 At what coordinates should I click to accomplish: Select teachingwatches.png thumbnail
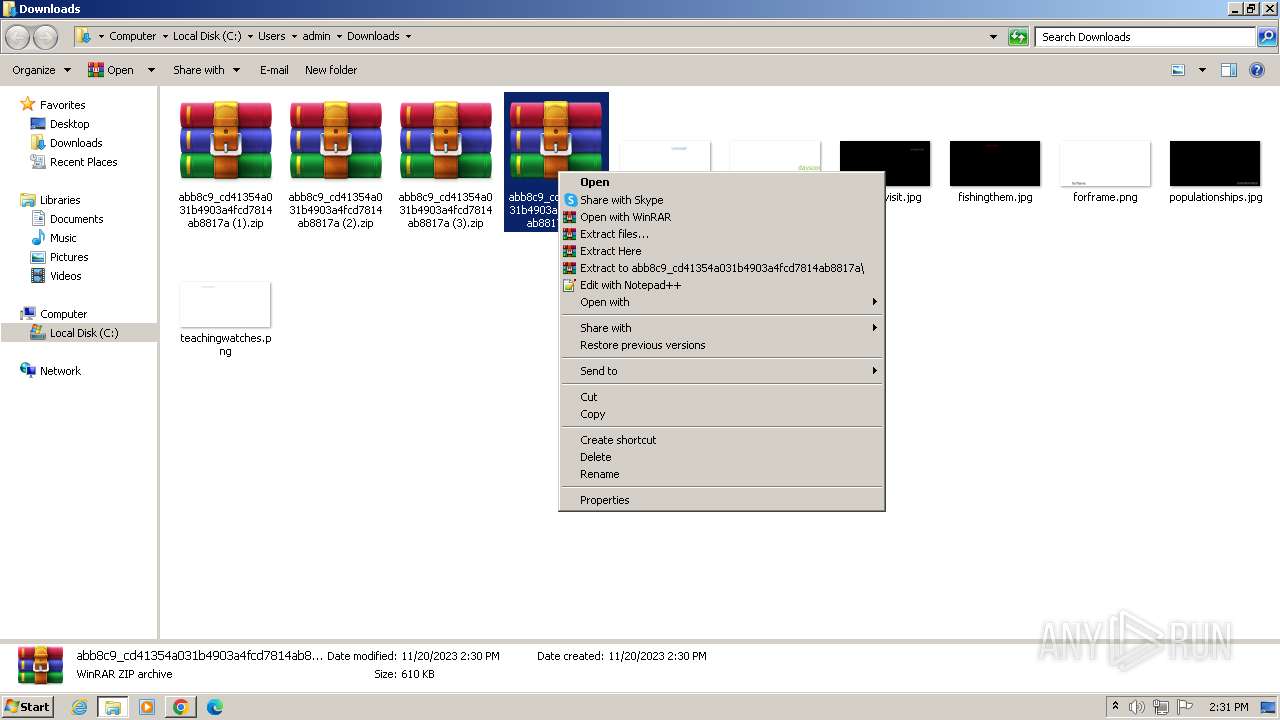(x=225, y=304)
